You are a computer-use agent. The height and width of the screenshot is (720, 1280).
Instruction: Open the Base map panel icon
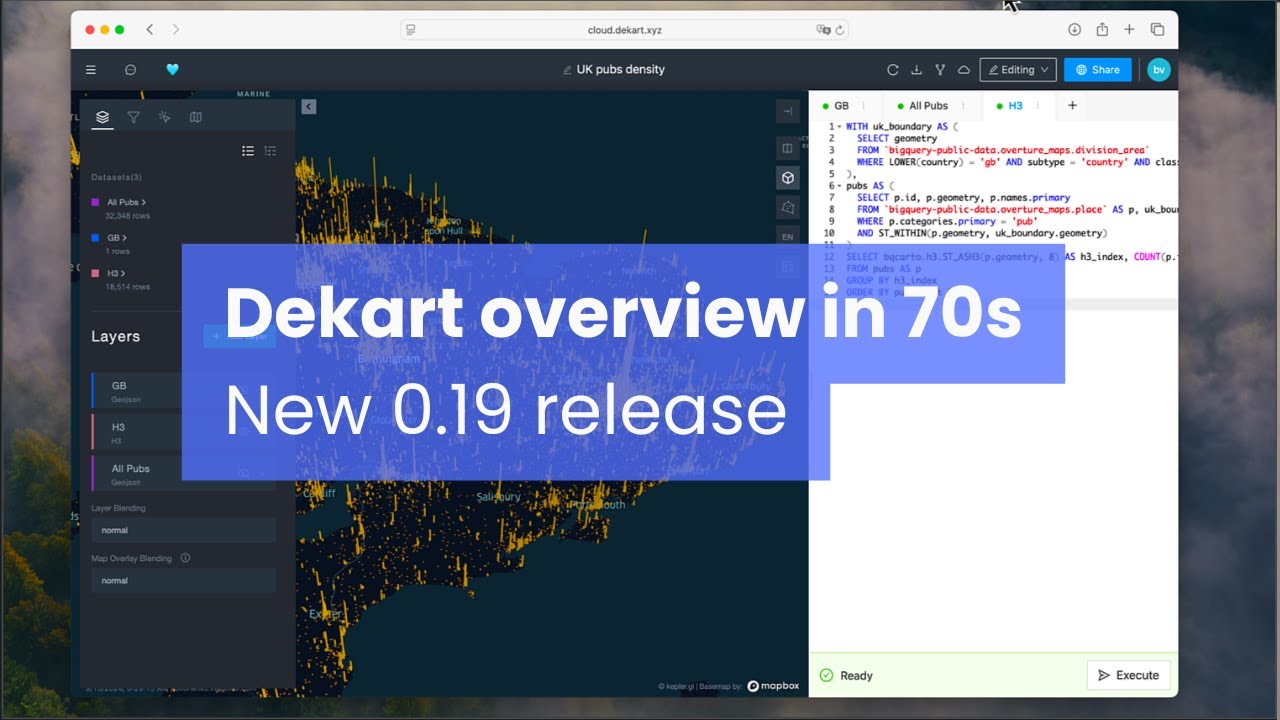tap(195, 117)
